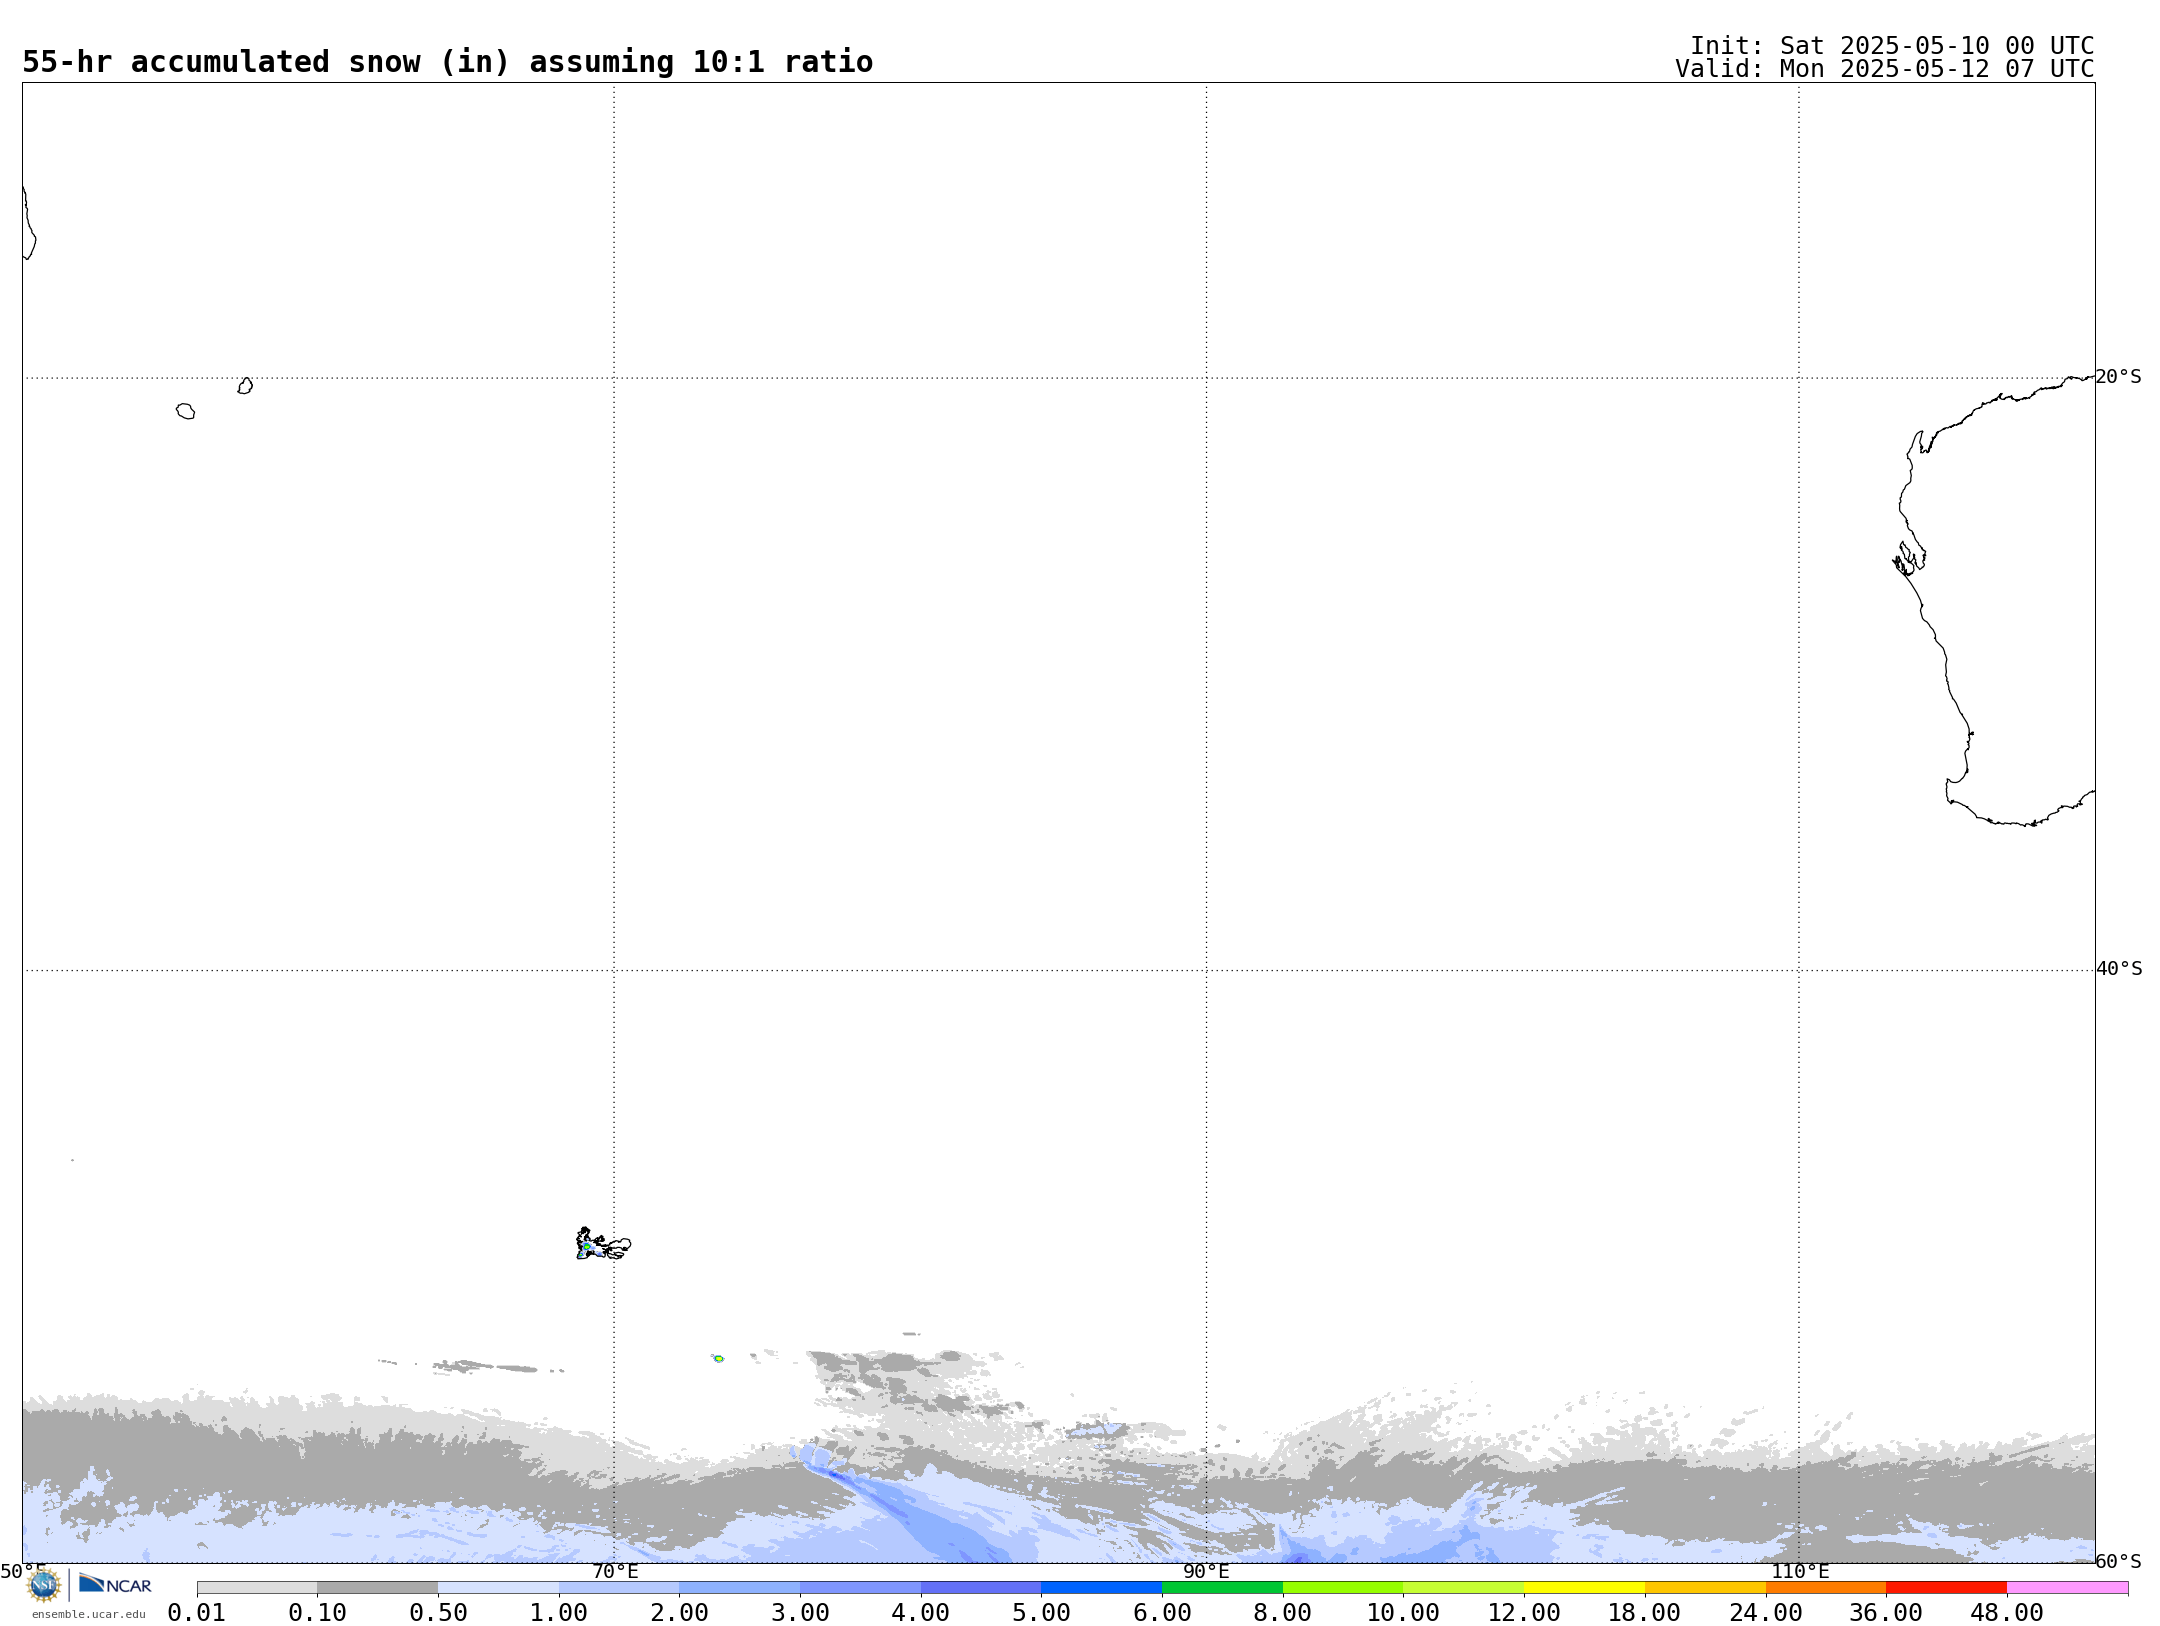Click the pink 48.00 legend segment

click(x=2067, y=1588)
